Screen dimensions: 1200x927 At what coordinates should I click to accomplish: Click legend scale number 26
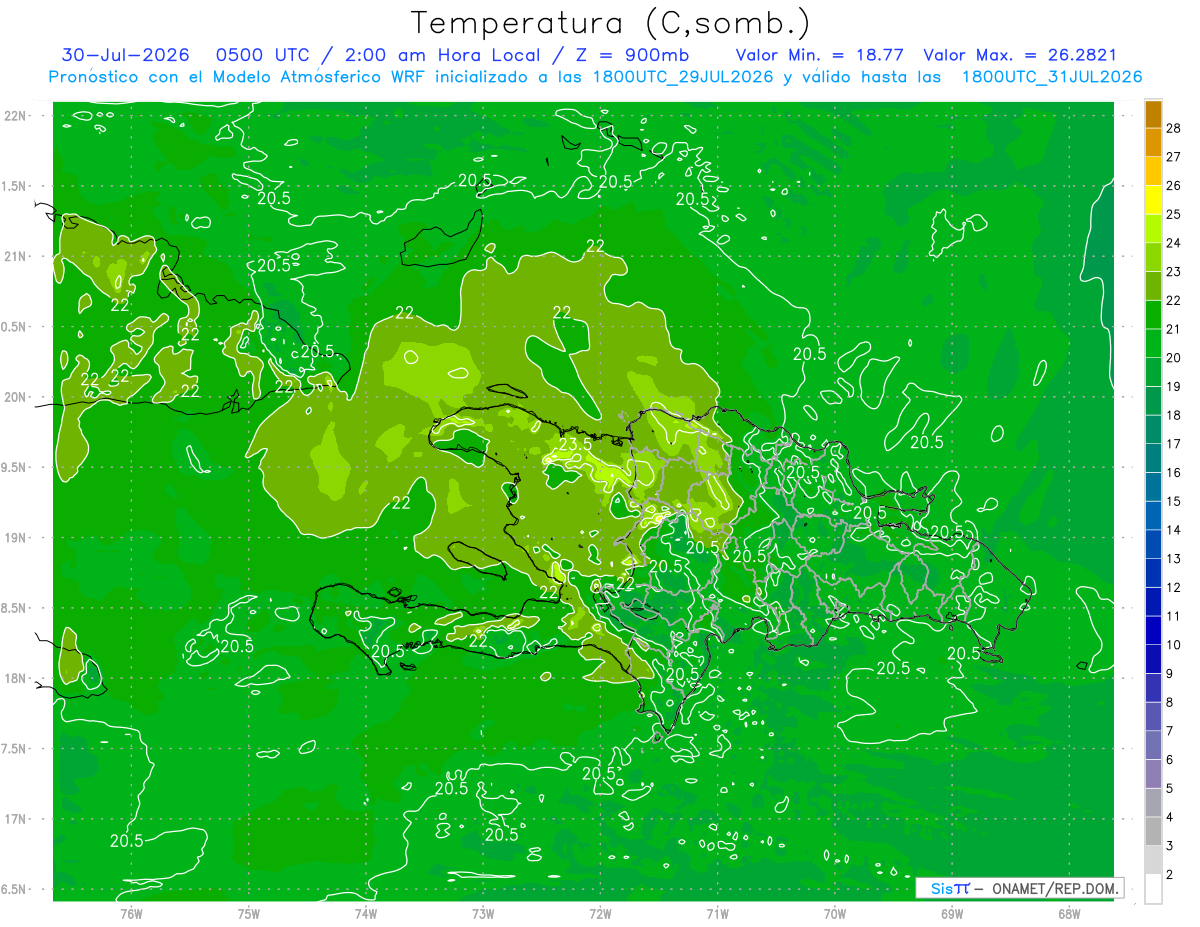tap(1174, 185)
